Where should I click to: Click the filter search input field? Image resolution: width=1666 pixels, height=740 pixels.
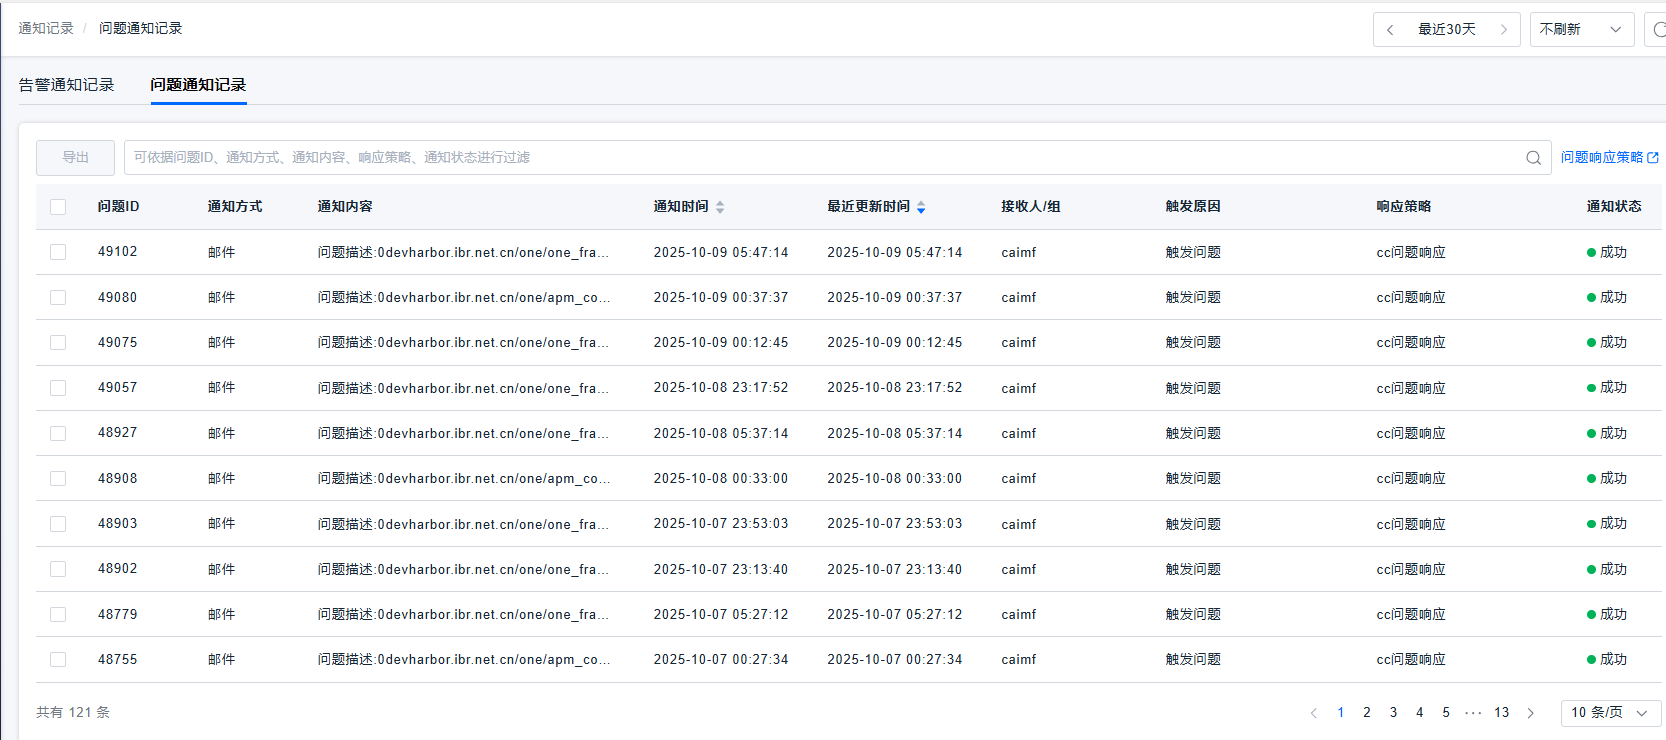coord(820,158)
